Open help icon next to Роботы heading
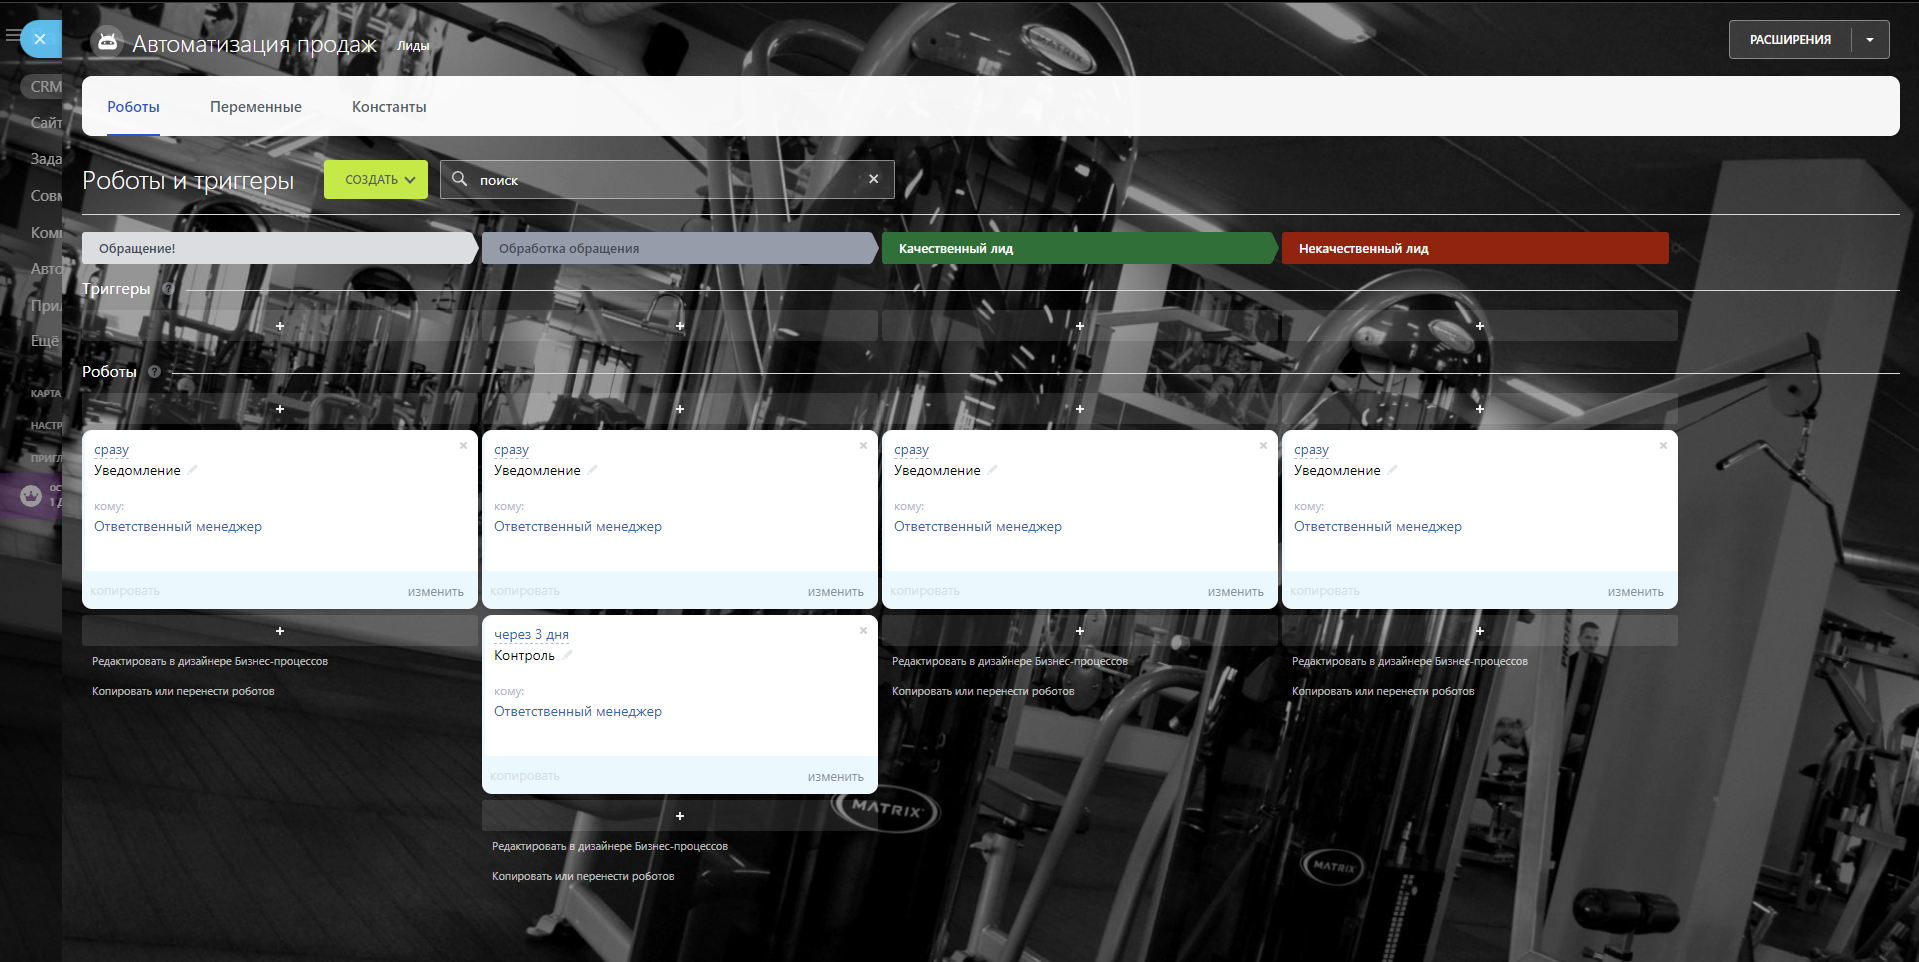The width and height of the screenshot is (1919, 962). (154, 372)
